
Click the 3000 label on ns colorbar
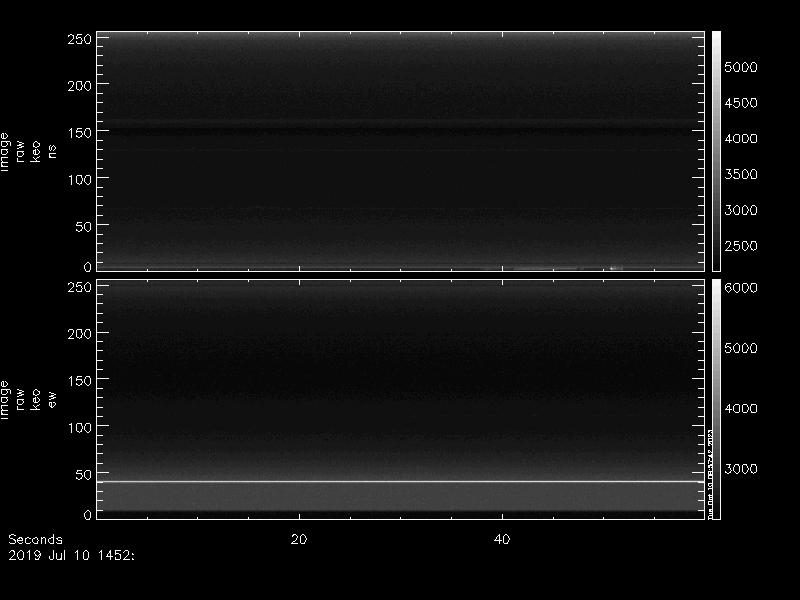tap(741, 210)
